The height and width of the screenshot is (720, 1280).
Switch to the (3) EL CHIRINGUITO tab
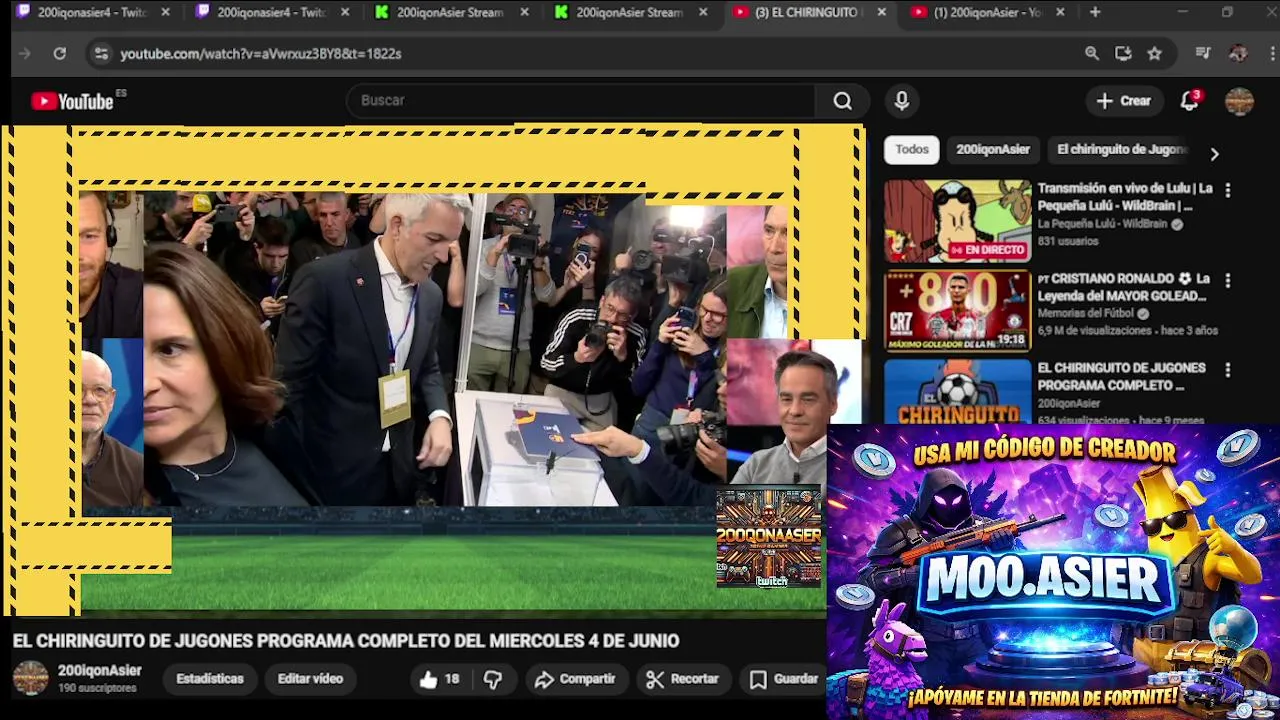click(x=808, y=12)
